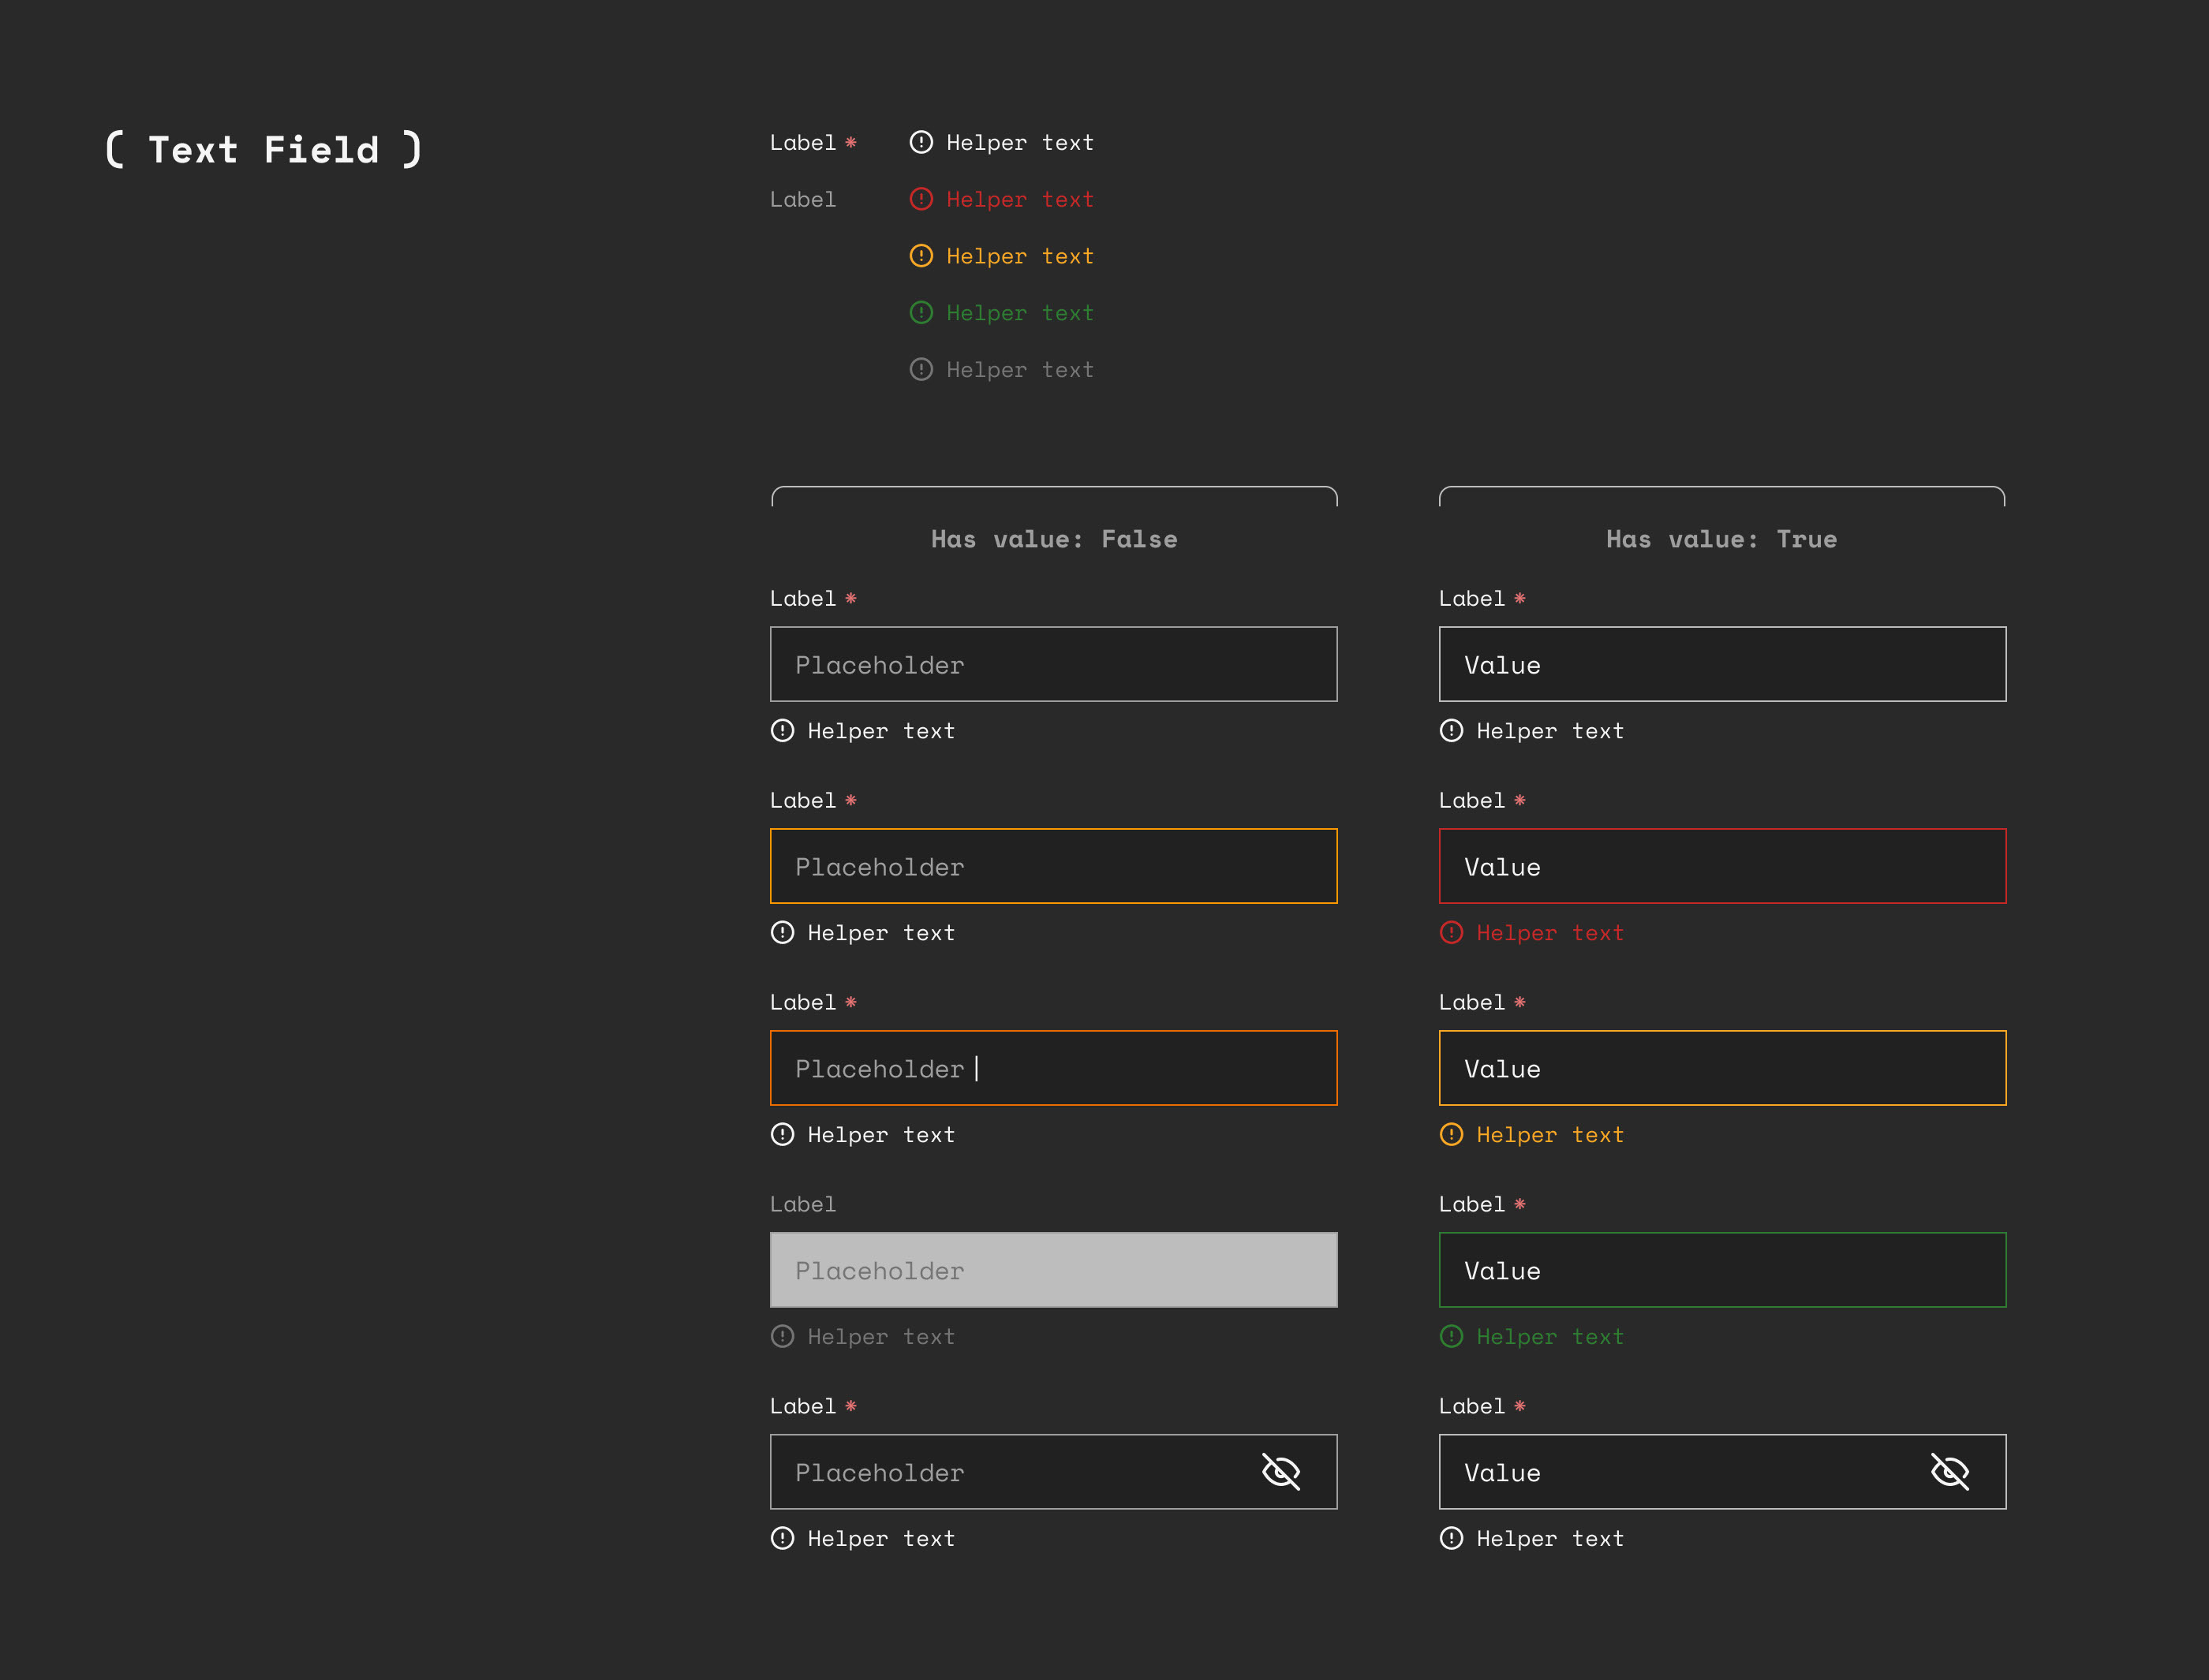This screenshot has width=2209, height=1680.
Task: Click the red 'Helper text' at top
Action: point(1019,199)
